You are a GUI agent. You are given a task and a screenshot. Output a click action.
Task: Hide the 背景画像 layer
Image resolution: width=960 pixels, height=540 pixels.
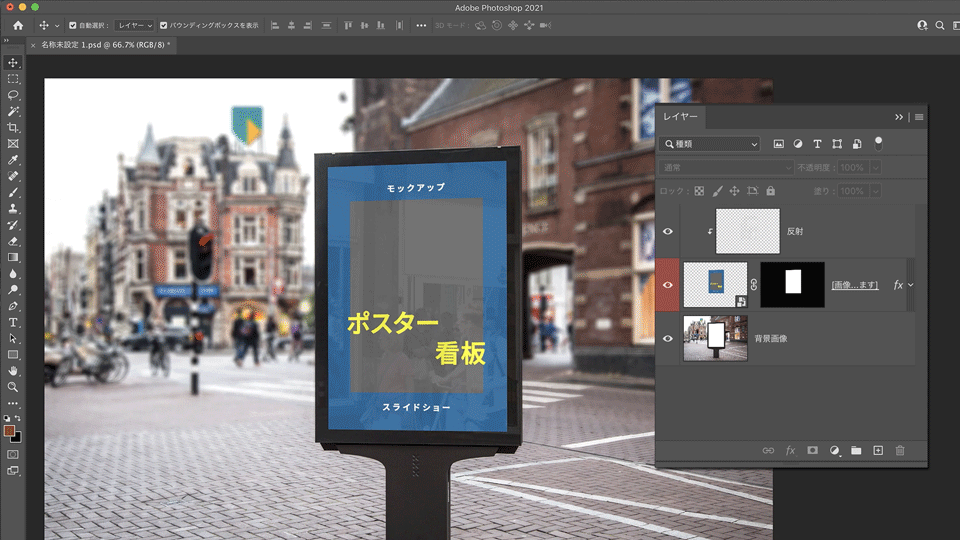pos(668,339)
